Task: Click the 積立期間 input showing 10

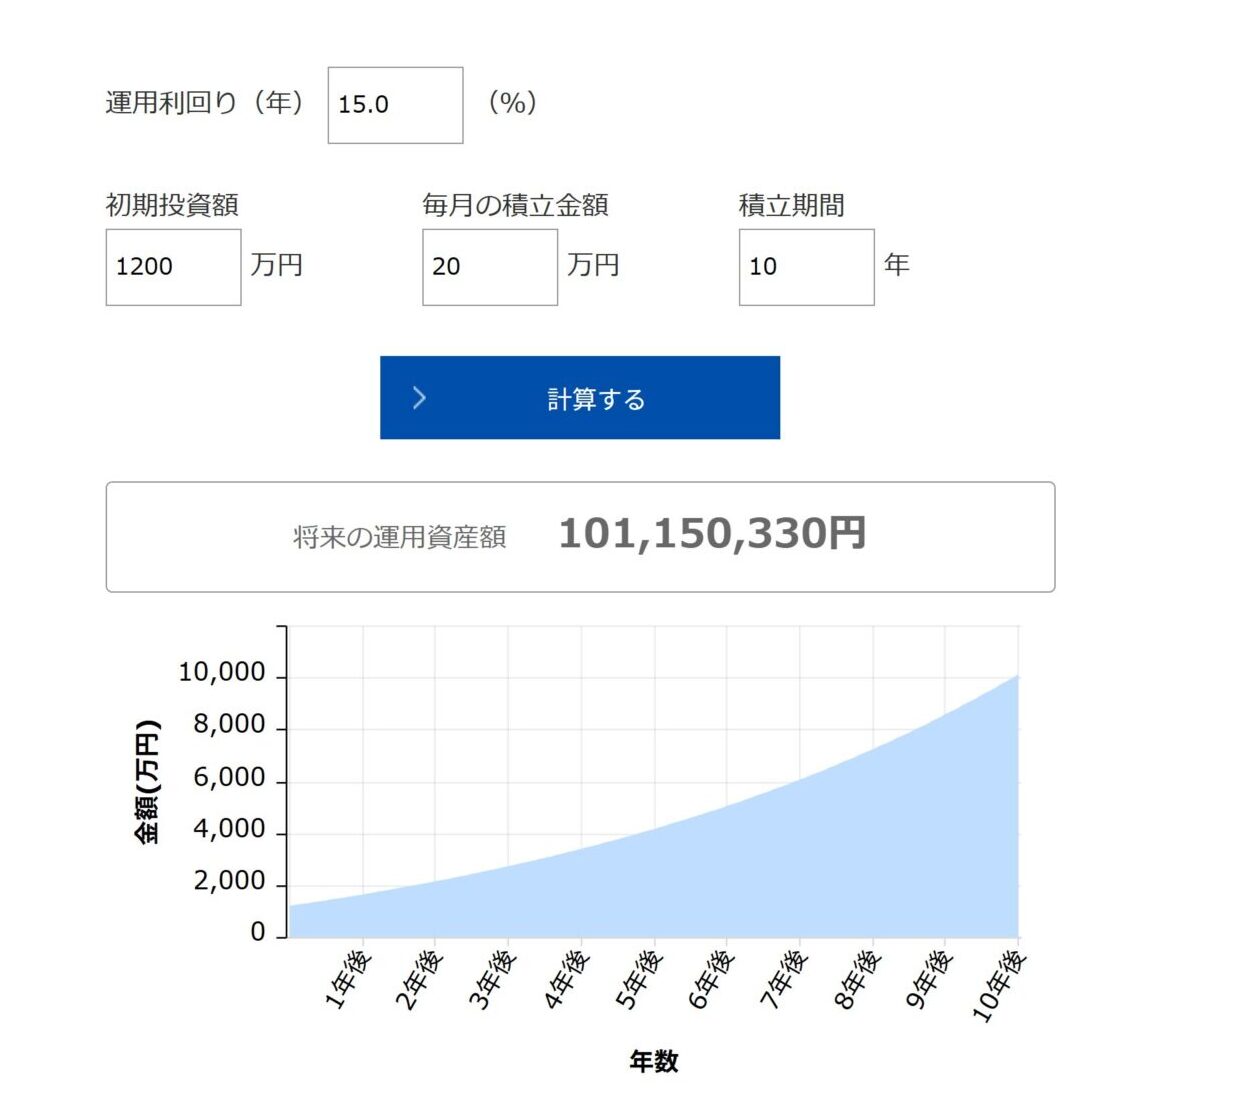Action: coord(806,267)
